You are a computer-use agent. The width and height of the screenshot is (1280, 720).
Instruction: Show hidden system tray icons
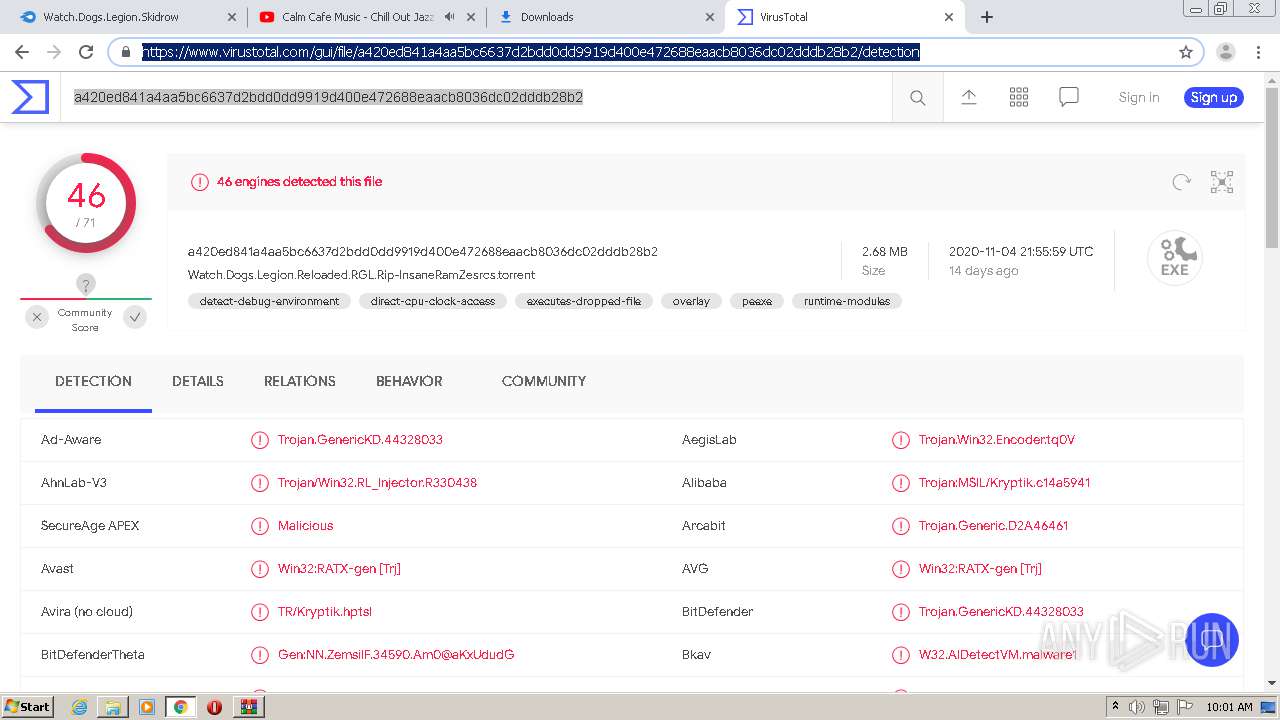click(1115, 707)
